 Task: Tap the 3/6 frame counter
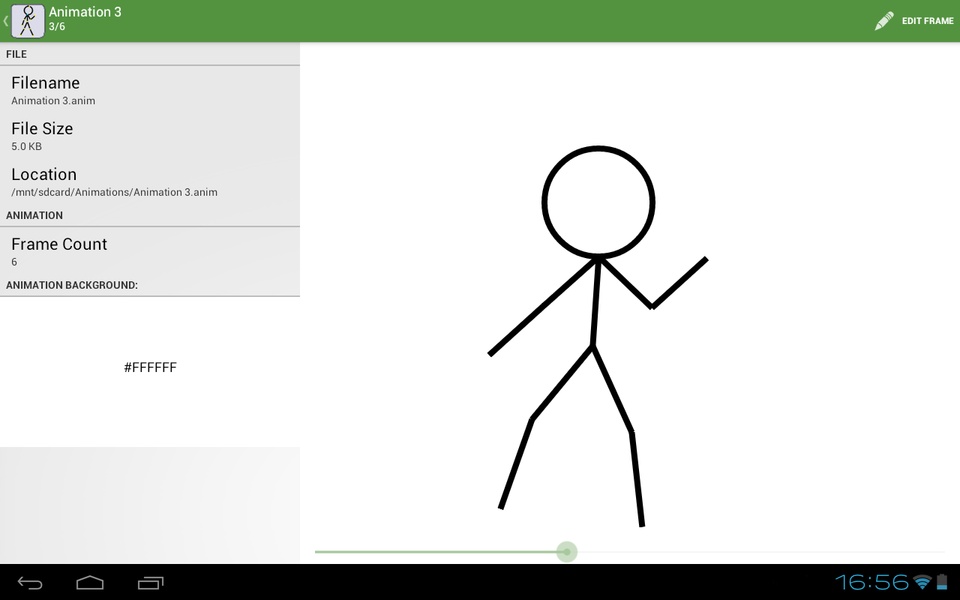(x=57, y=26)
